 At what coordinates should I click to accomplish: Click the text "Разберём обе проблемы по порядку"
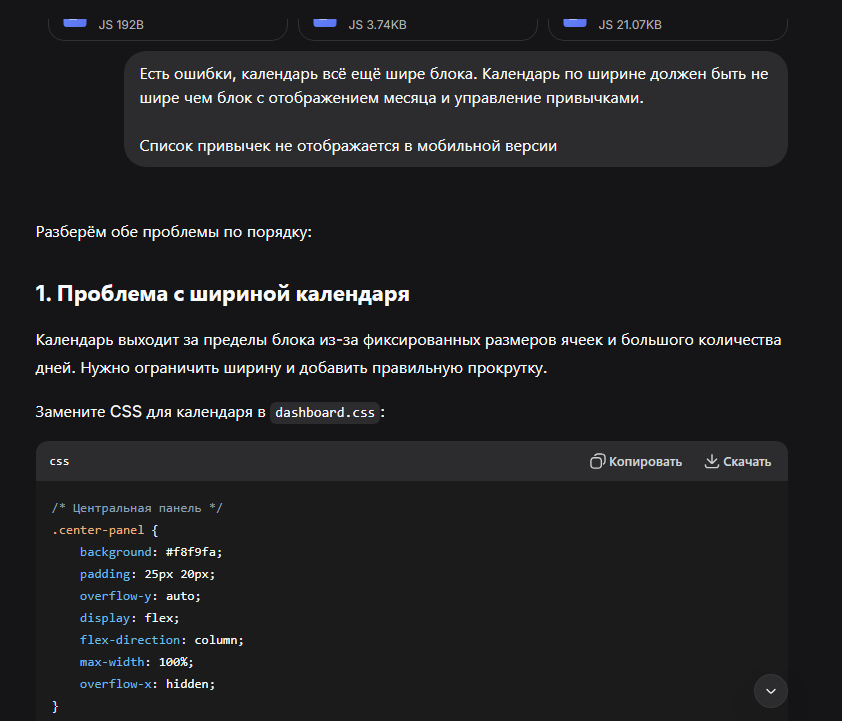click(173, 232)
